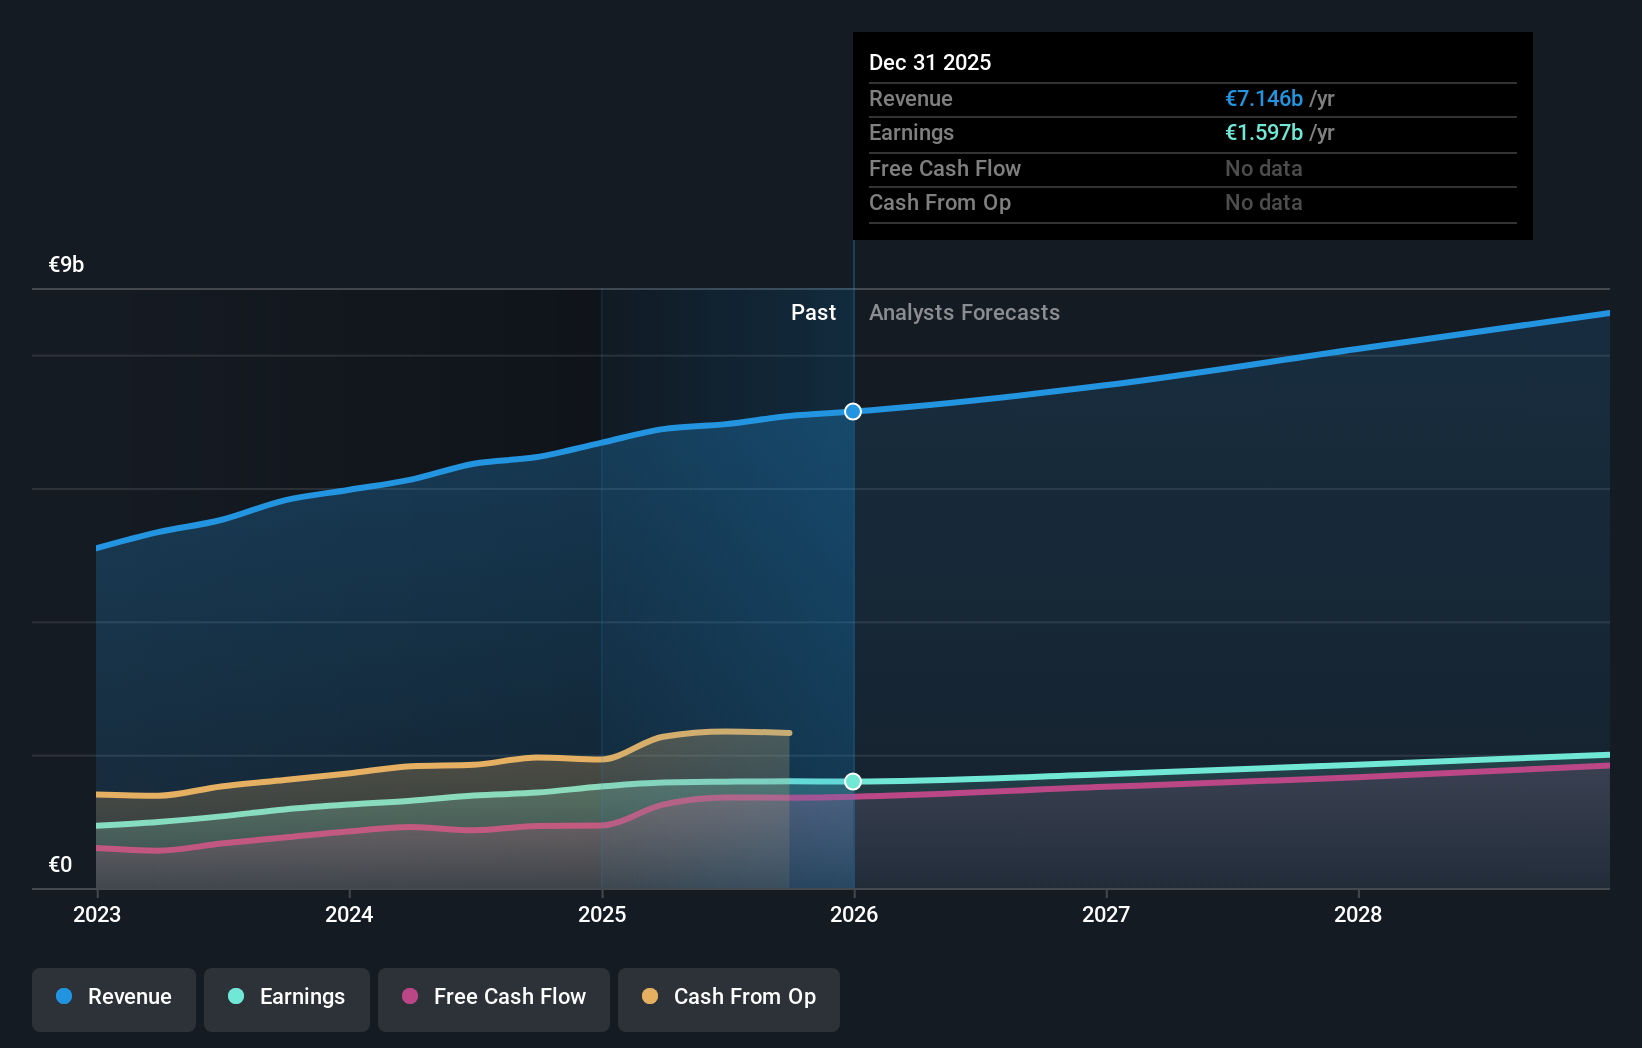Switch to the Analysts Forecasts section
Viewport: 1642px width, 1048px height.
[963, 312]
